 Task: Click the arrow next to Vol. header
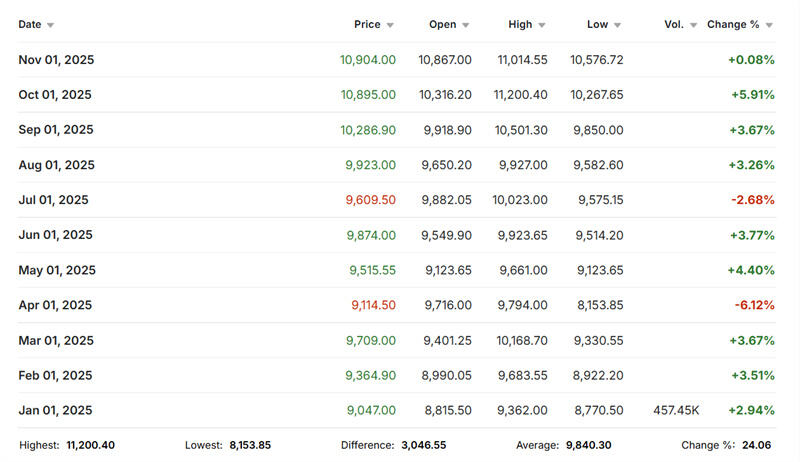click(693, 25)
